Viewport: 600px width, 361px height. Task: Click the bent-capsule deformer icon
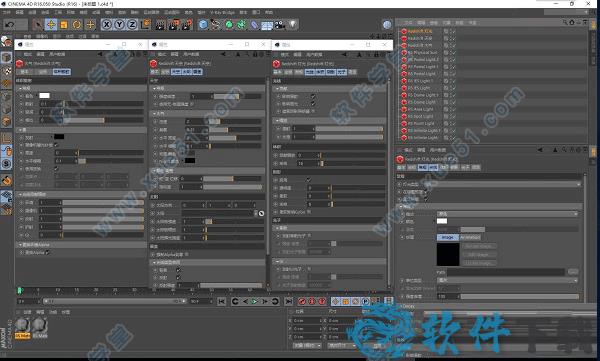point(254,25)
